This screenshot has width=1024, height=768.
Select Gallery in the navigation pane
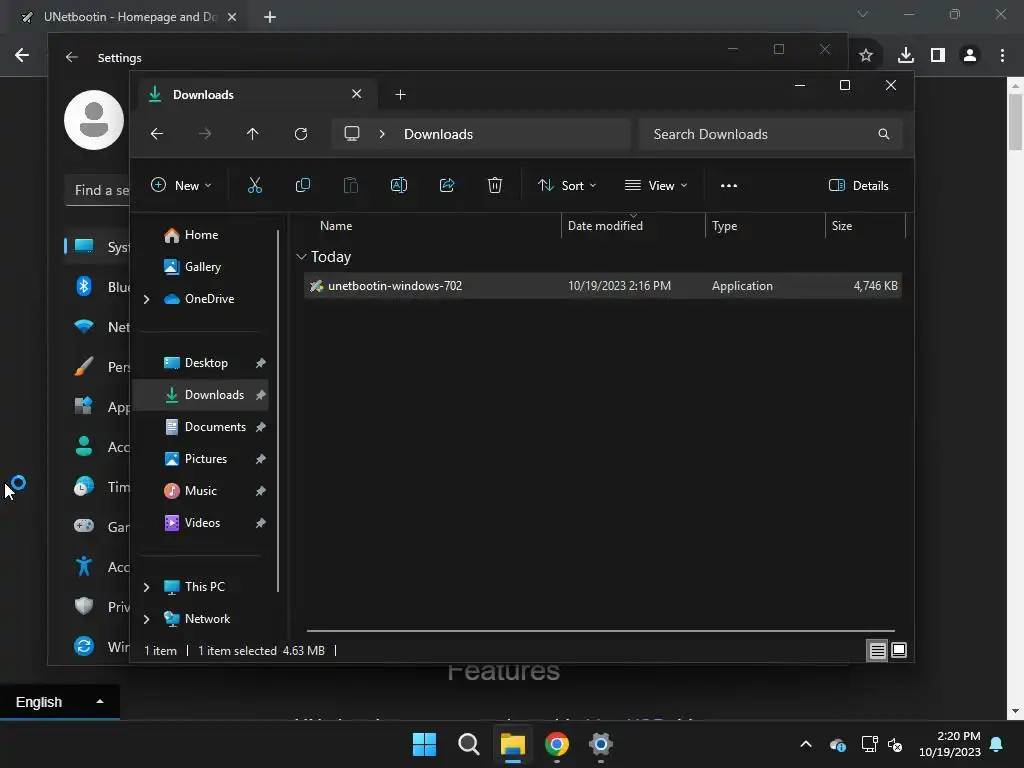[202, 267]
